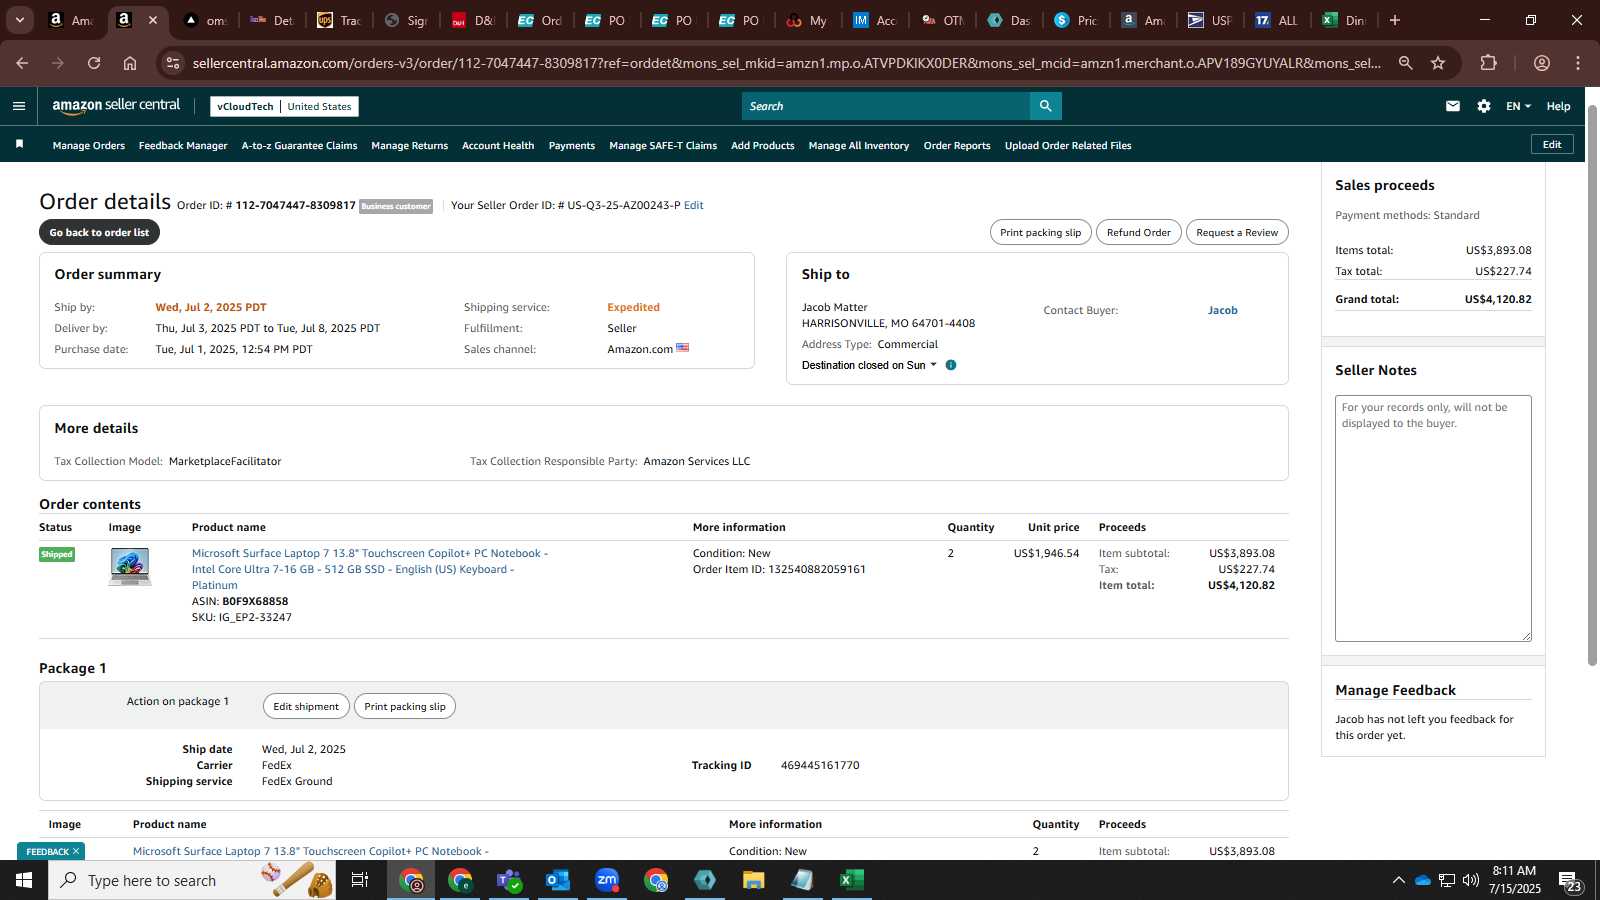Click Print packing slip in Package 1
Image resolution: width=1600 pixels, height=900 pixels.
405,706
